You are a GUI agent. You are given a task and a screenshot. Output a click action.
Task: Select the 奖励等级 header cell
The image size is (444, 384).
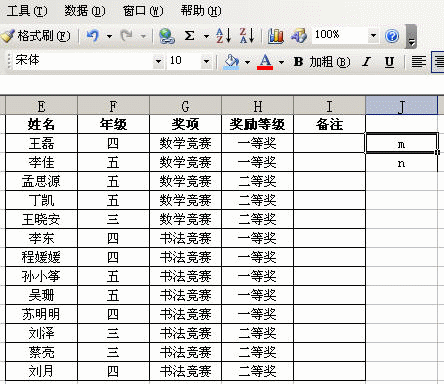point(257,124)
